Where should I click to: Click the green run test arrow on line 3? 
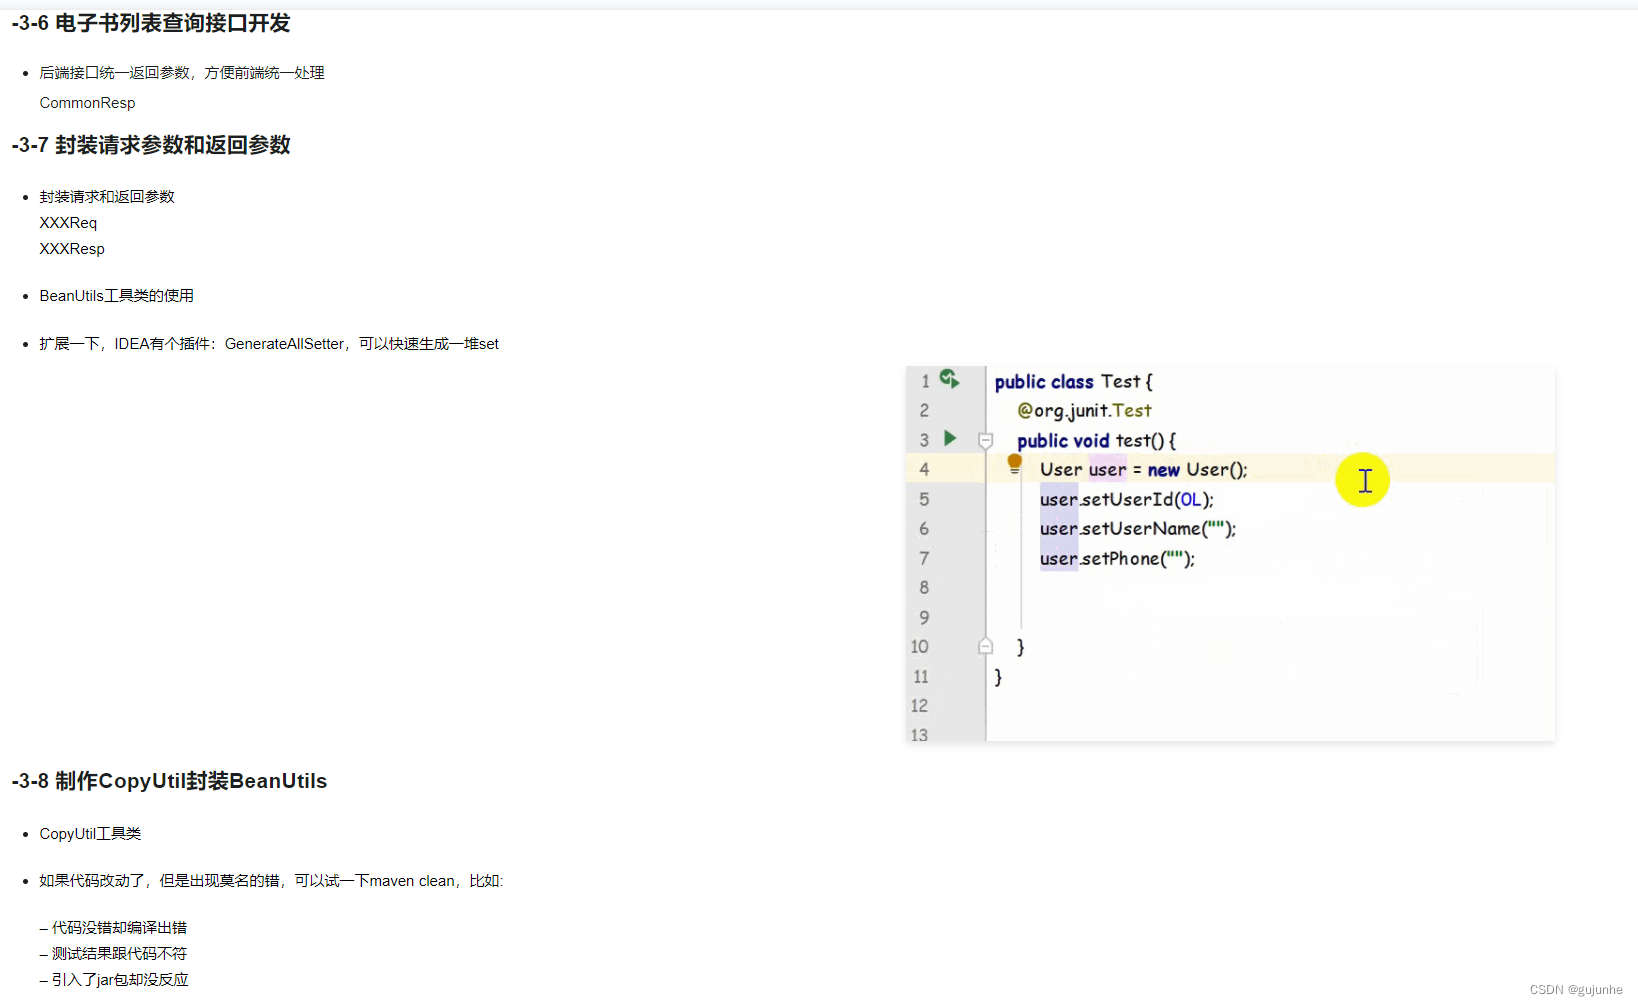click(x=950, y=438)
